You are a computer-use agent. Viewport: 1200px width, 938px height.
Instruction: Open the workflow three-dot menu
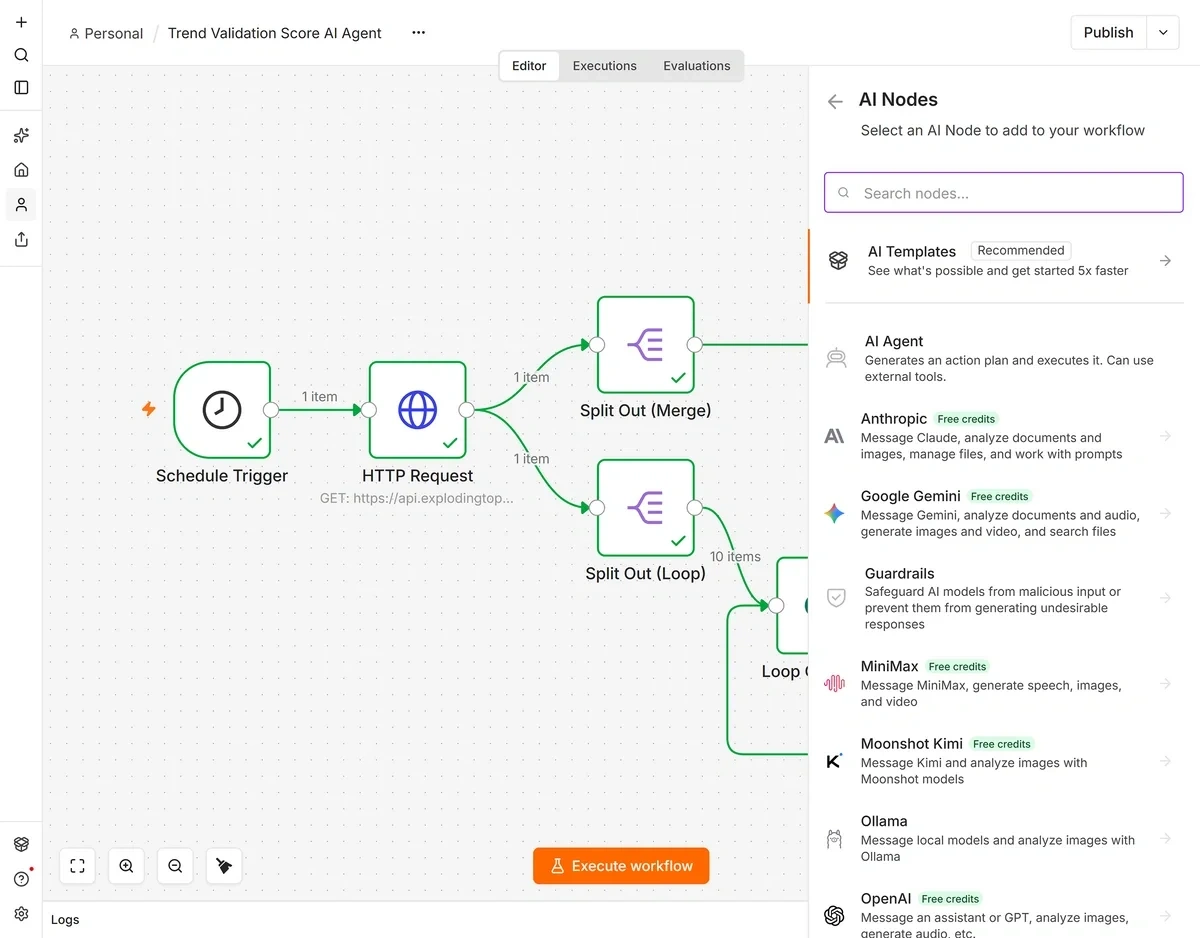419,33
